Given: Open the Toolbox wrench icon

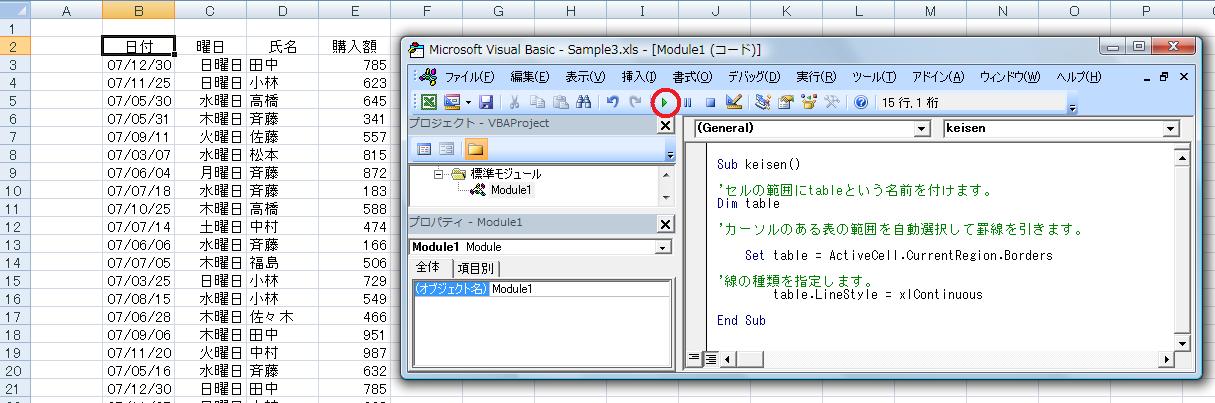Looking at the screenshot, I should [x=831, y=102].
